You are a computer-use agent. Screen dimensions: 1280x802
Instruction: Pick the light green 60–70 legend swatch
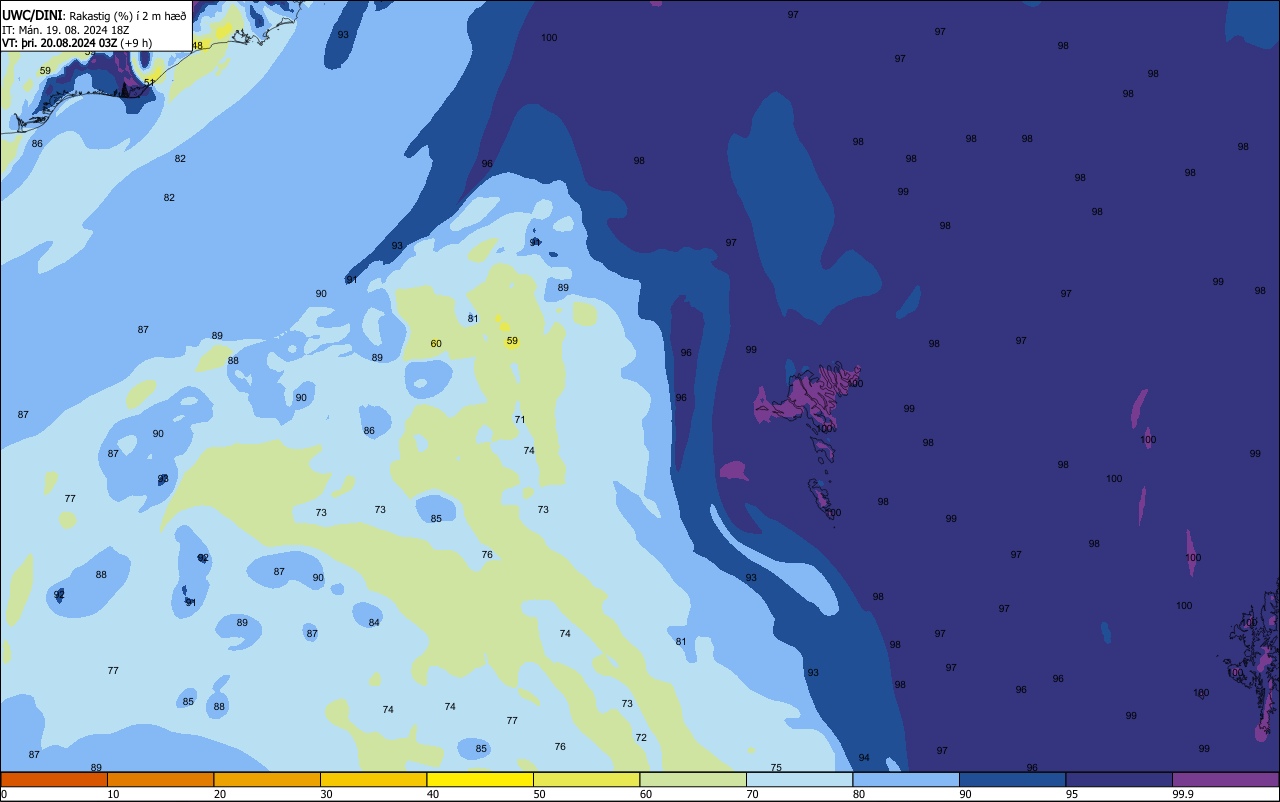693,779
